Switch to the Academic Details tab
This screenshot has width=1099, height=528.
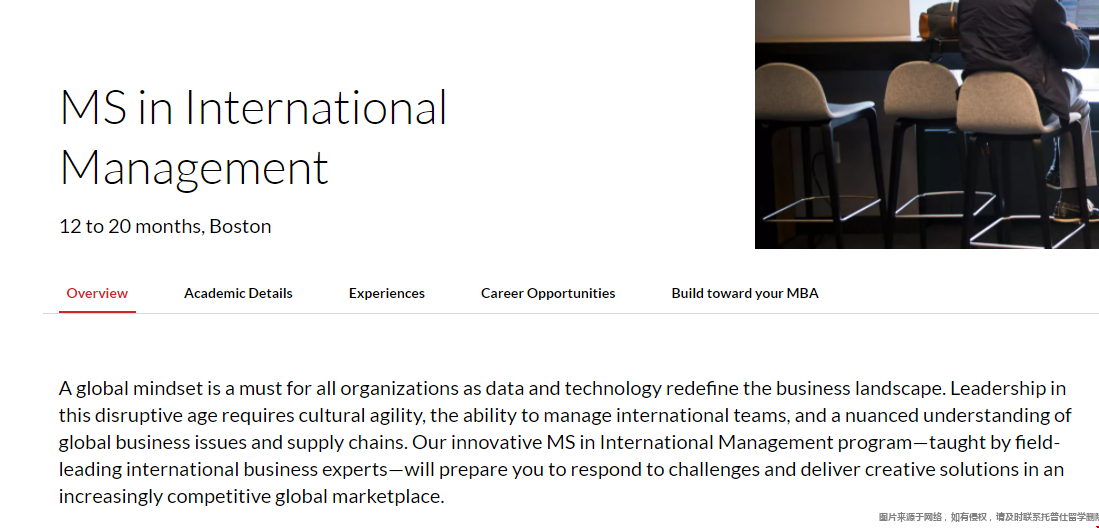(x=238, y=293)
